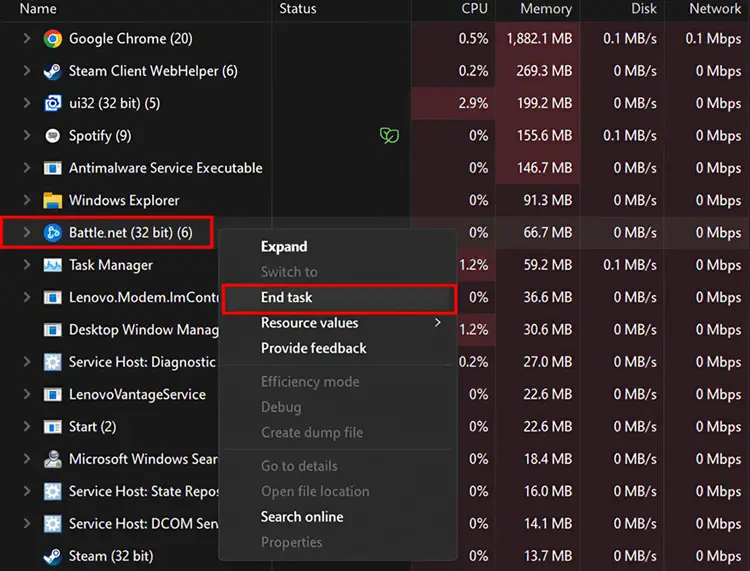Click the Microsoft Windows Search icon
The height and width of the screenshot is (571, 750).
[x=53, y=459]
